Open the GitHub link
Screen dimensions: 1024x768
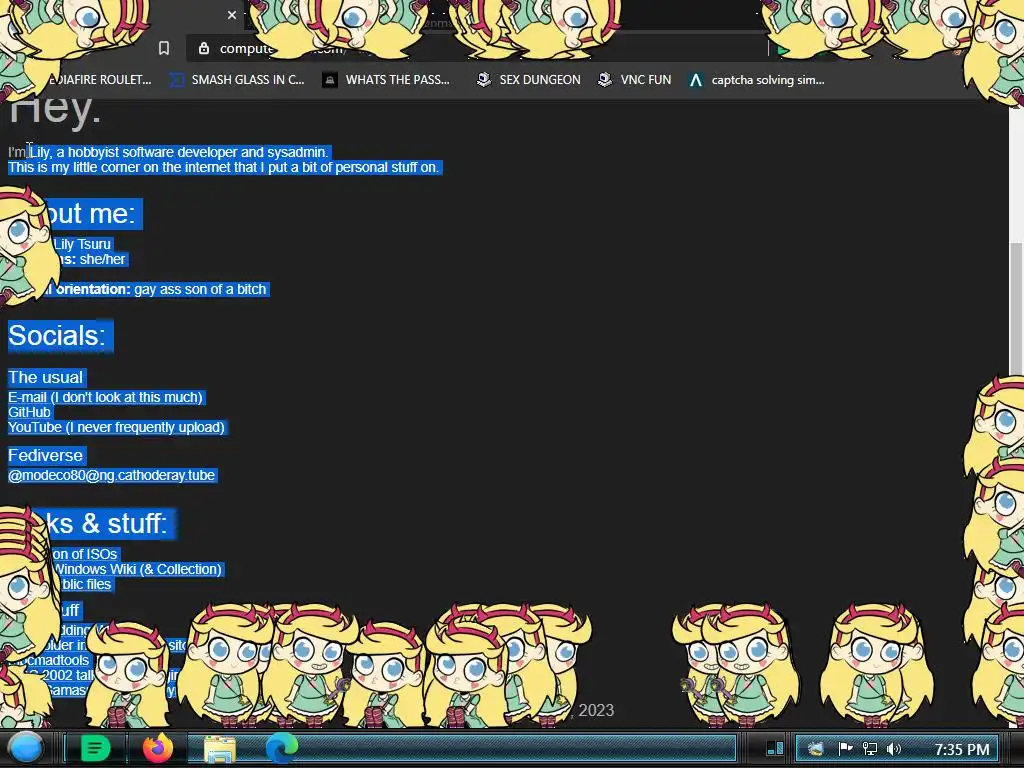(x=29, y=412)
